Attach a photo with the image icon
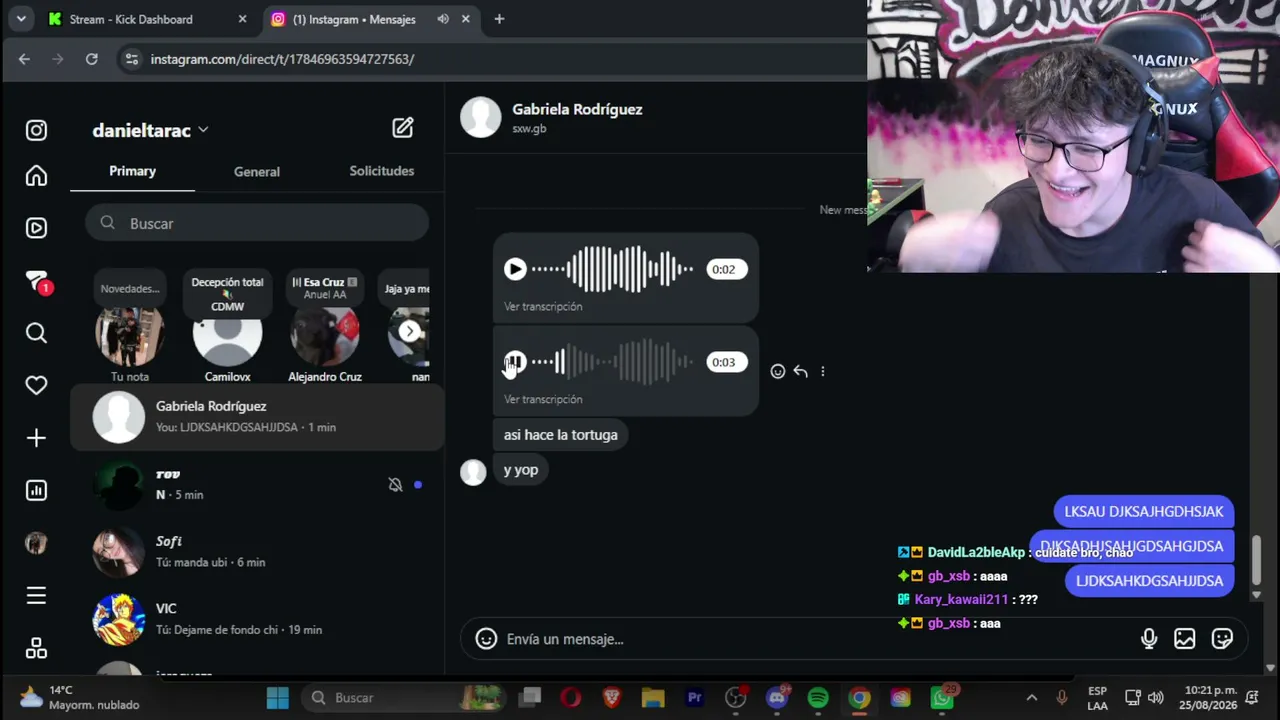Viewport: 1280px width, 720px height. 1185,639
